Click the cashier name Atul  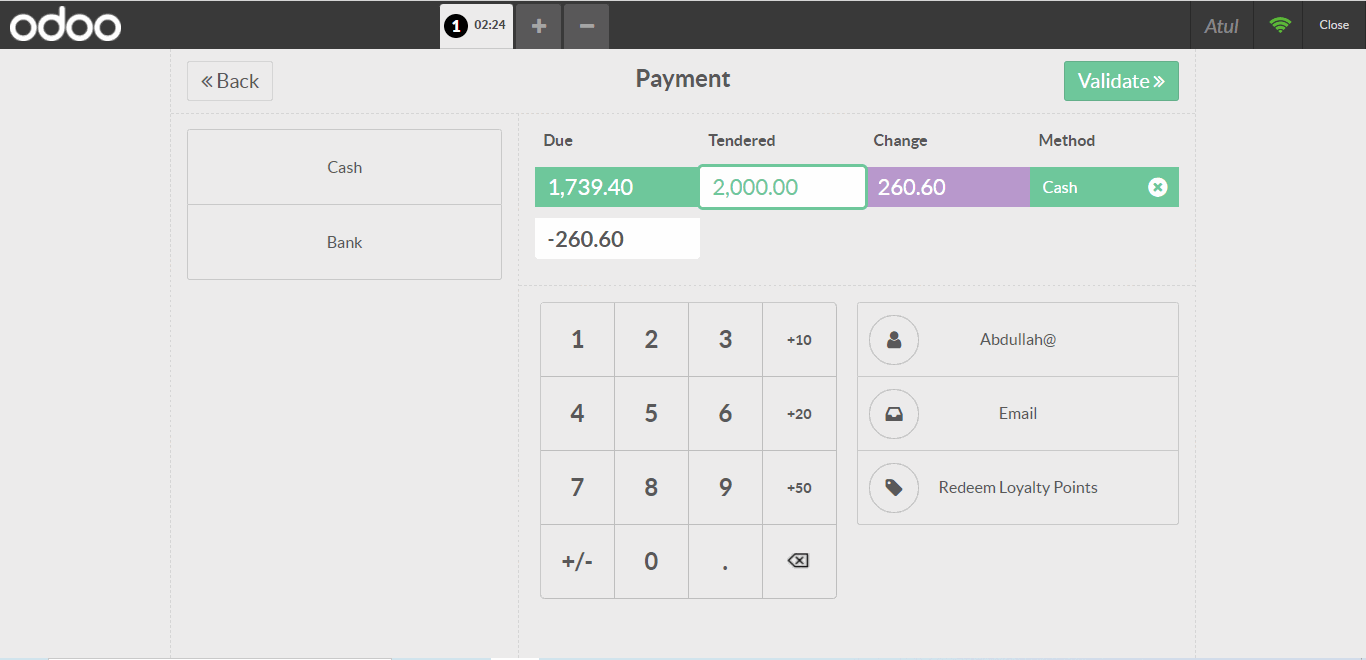point(1221,26)
